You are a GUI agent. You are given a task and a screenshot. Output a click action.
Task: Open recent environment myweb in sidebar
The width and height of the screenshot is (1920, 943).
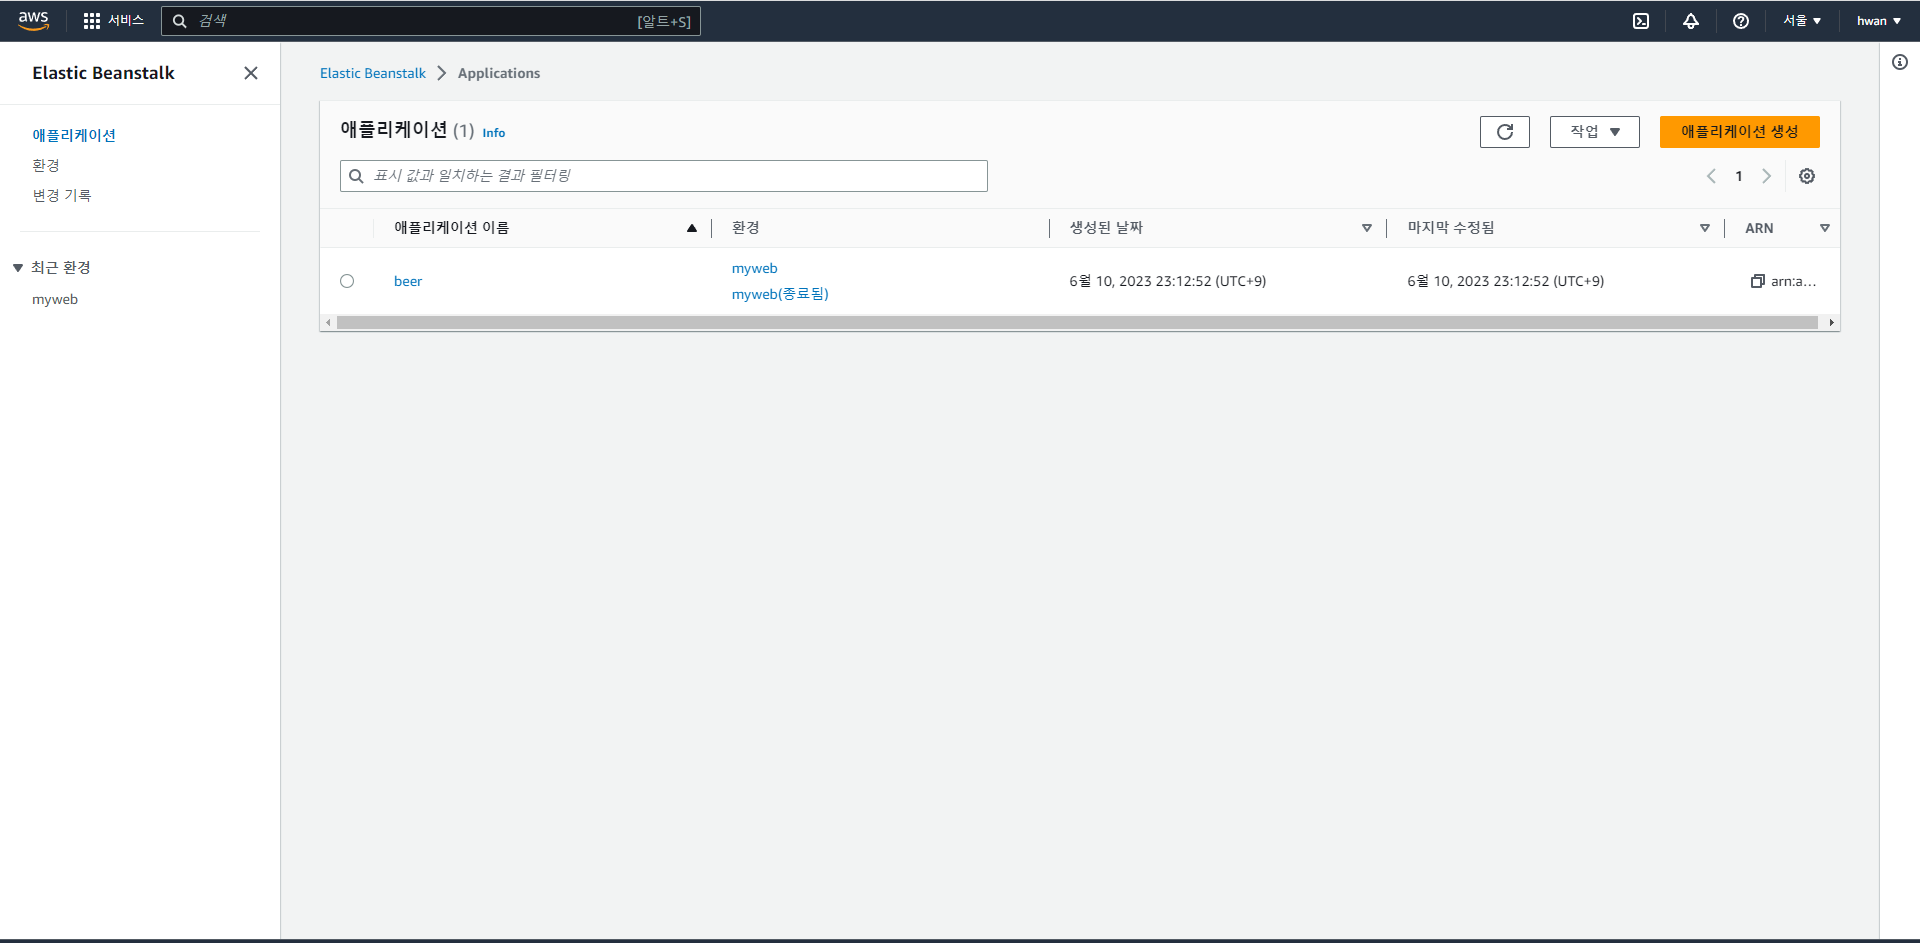click(55, 299)
